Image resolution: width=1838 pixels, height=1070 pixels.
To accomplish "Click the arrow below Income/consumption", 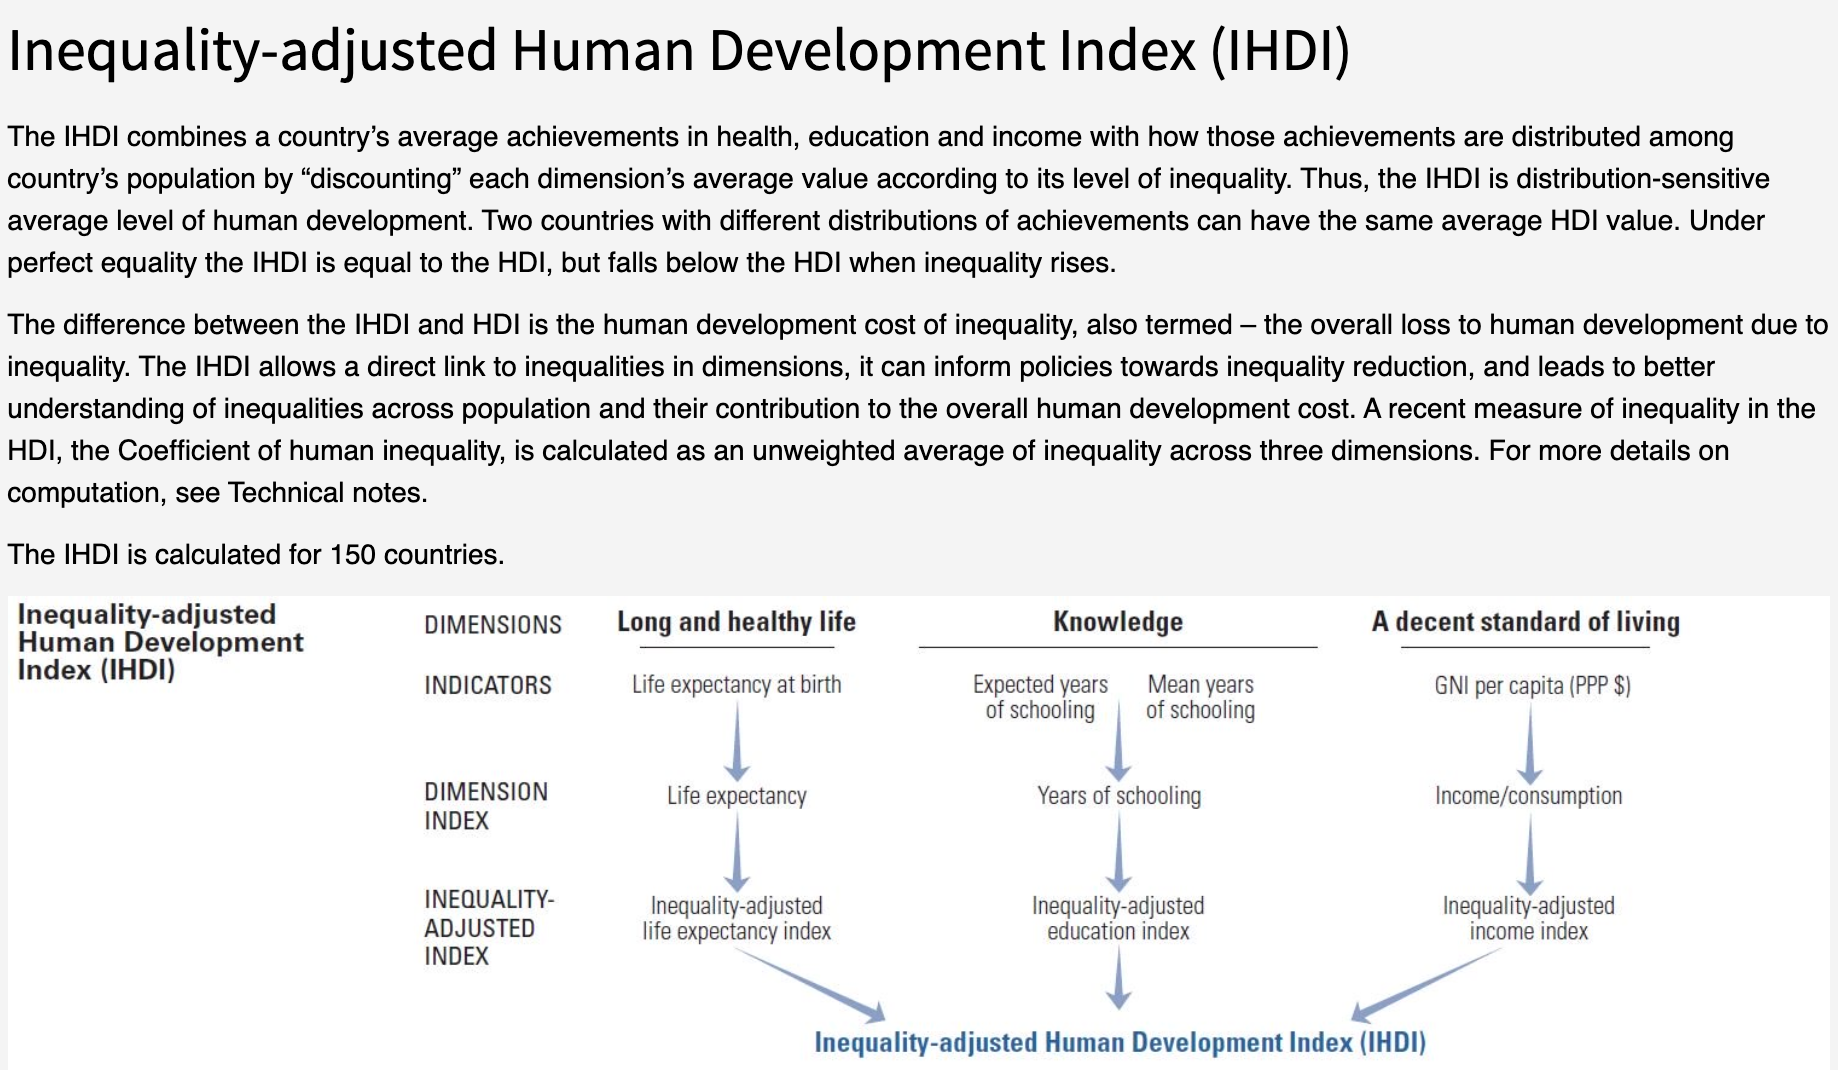I will [x=1530, y=854].
